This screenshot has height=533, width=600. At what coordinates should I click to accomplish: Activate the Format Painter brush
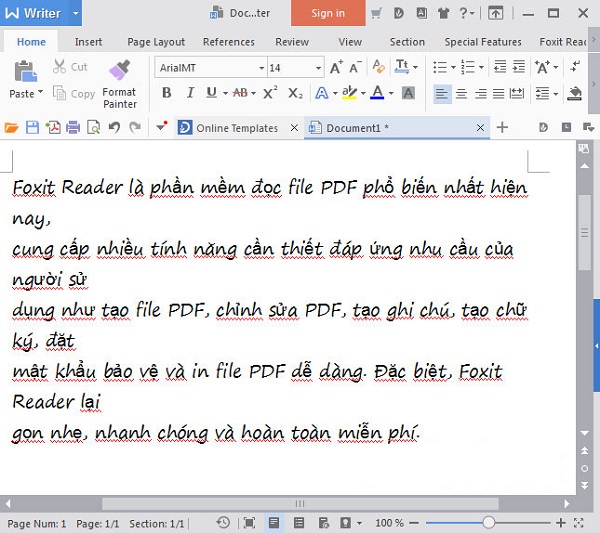click(x=120, y=70)
